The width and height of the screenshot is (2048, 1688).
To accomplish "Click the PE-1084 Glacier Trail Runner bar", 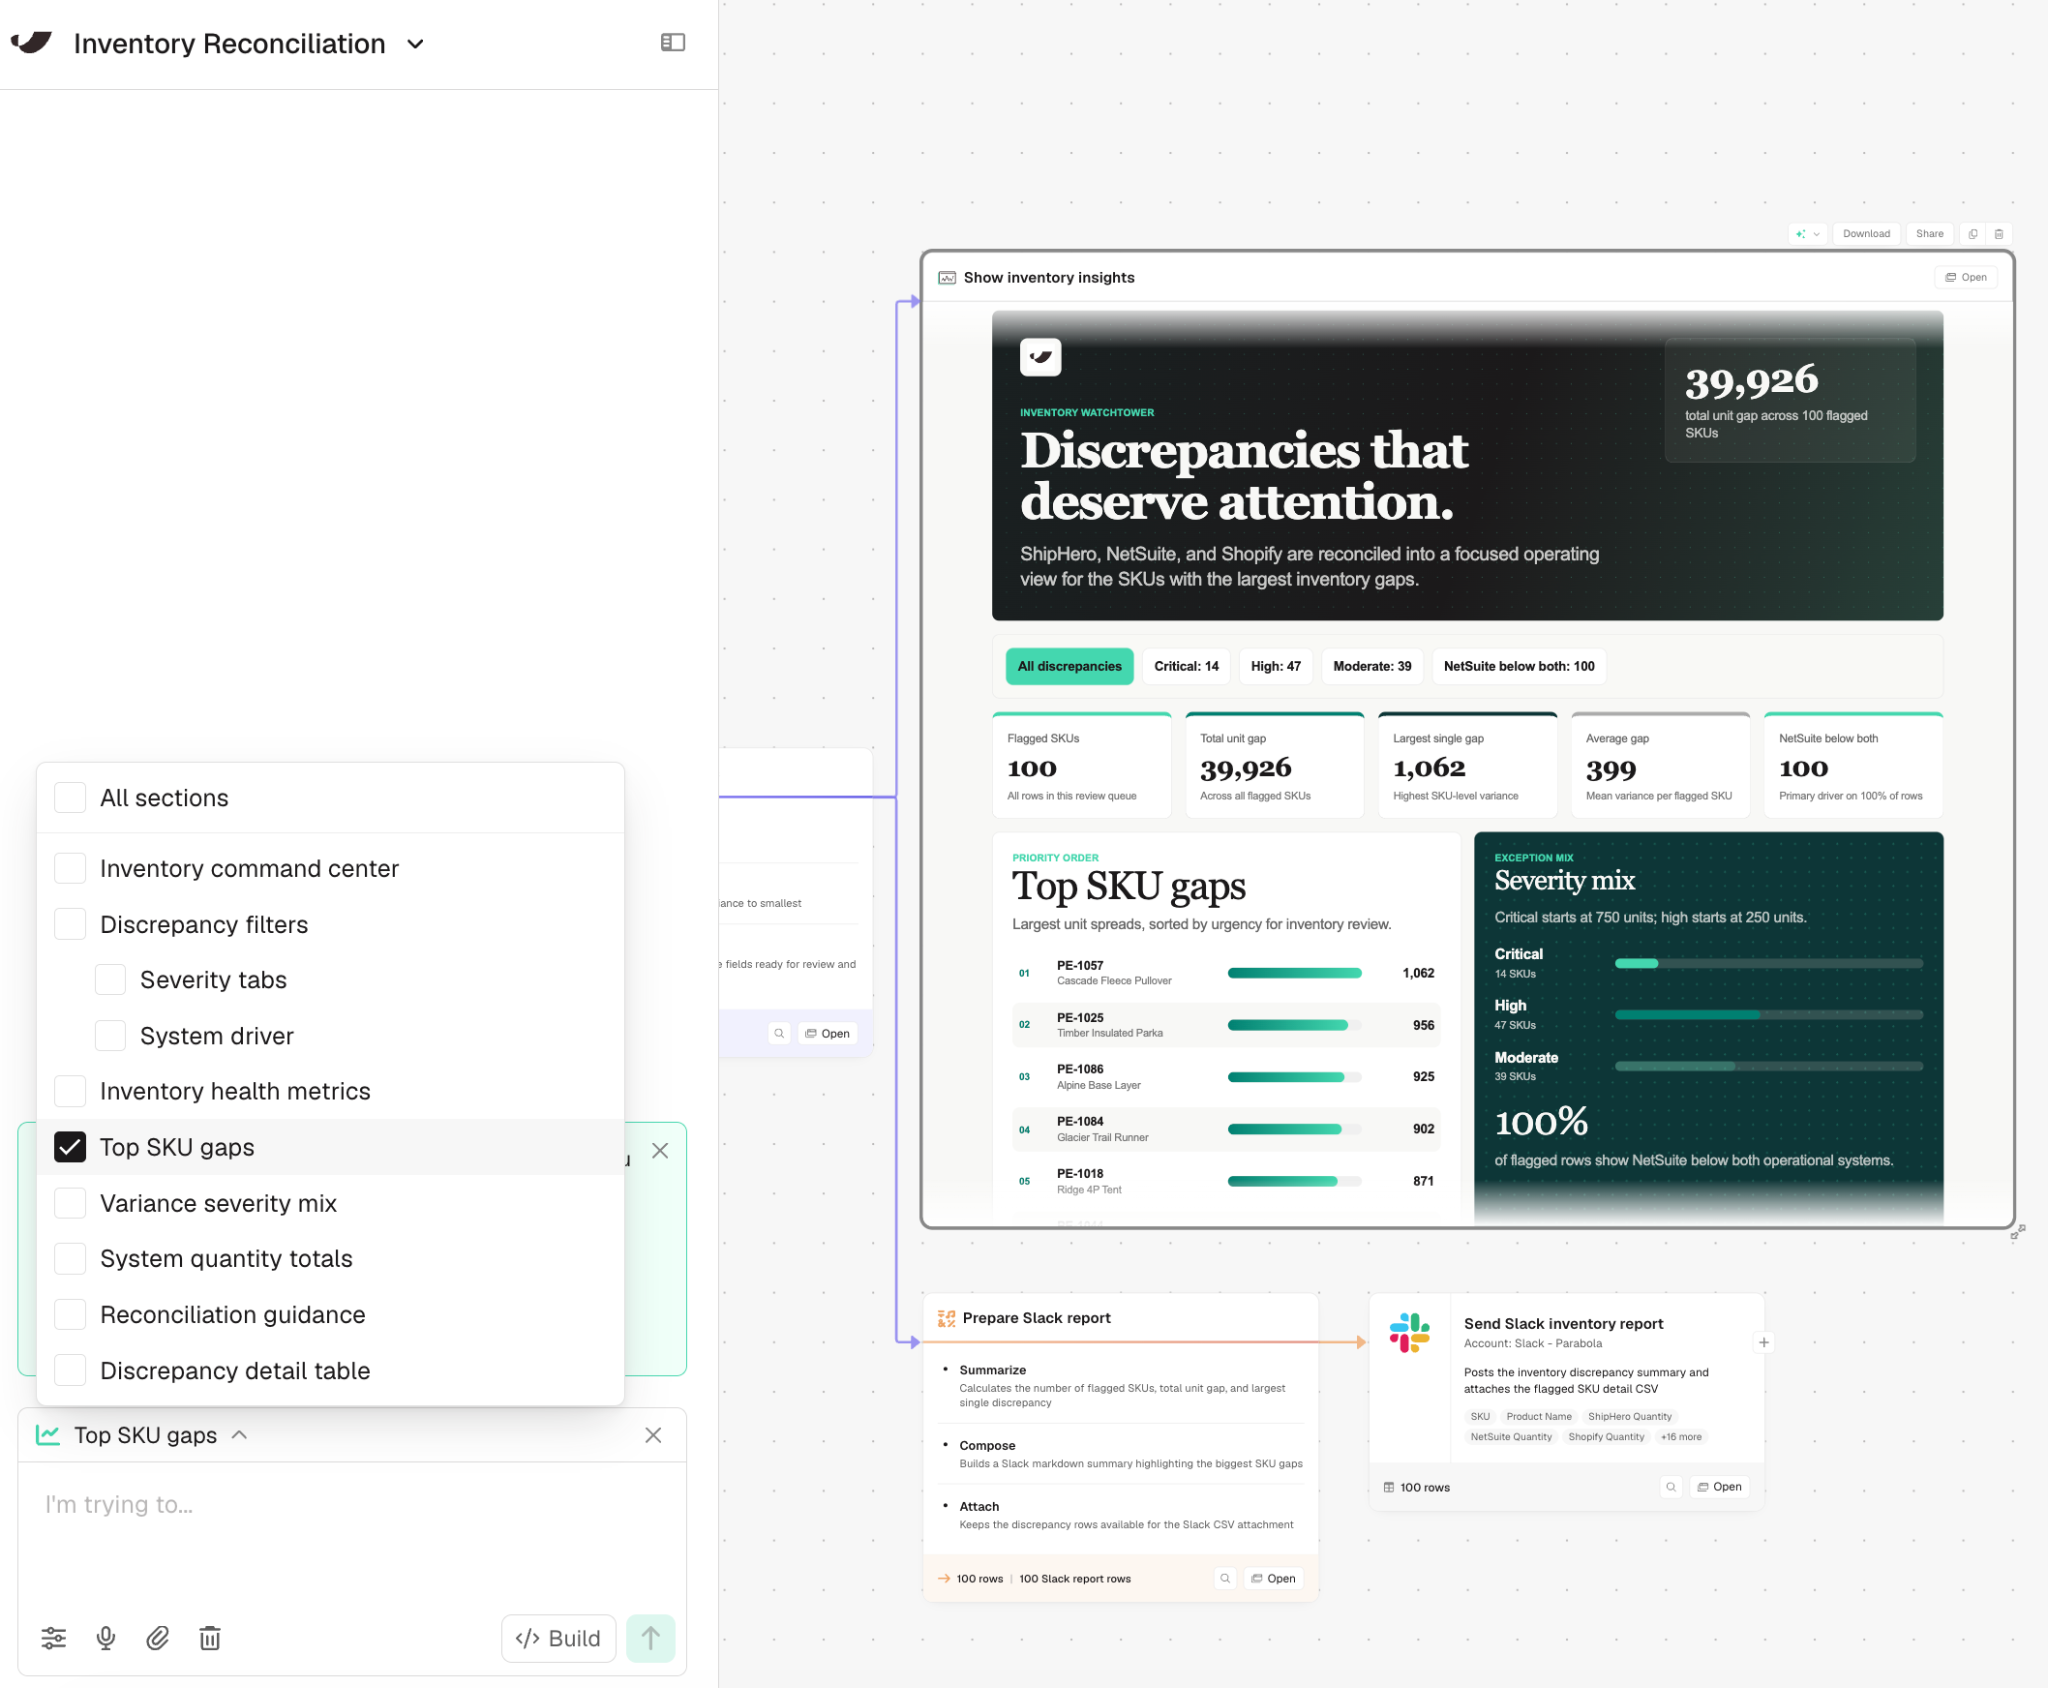I will 1294,1129.
